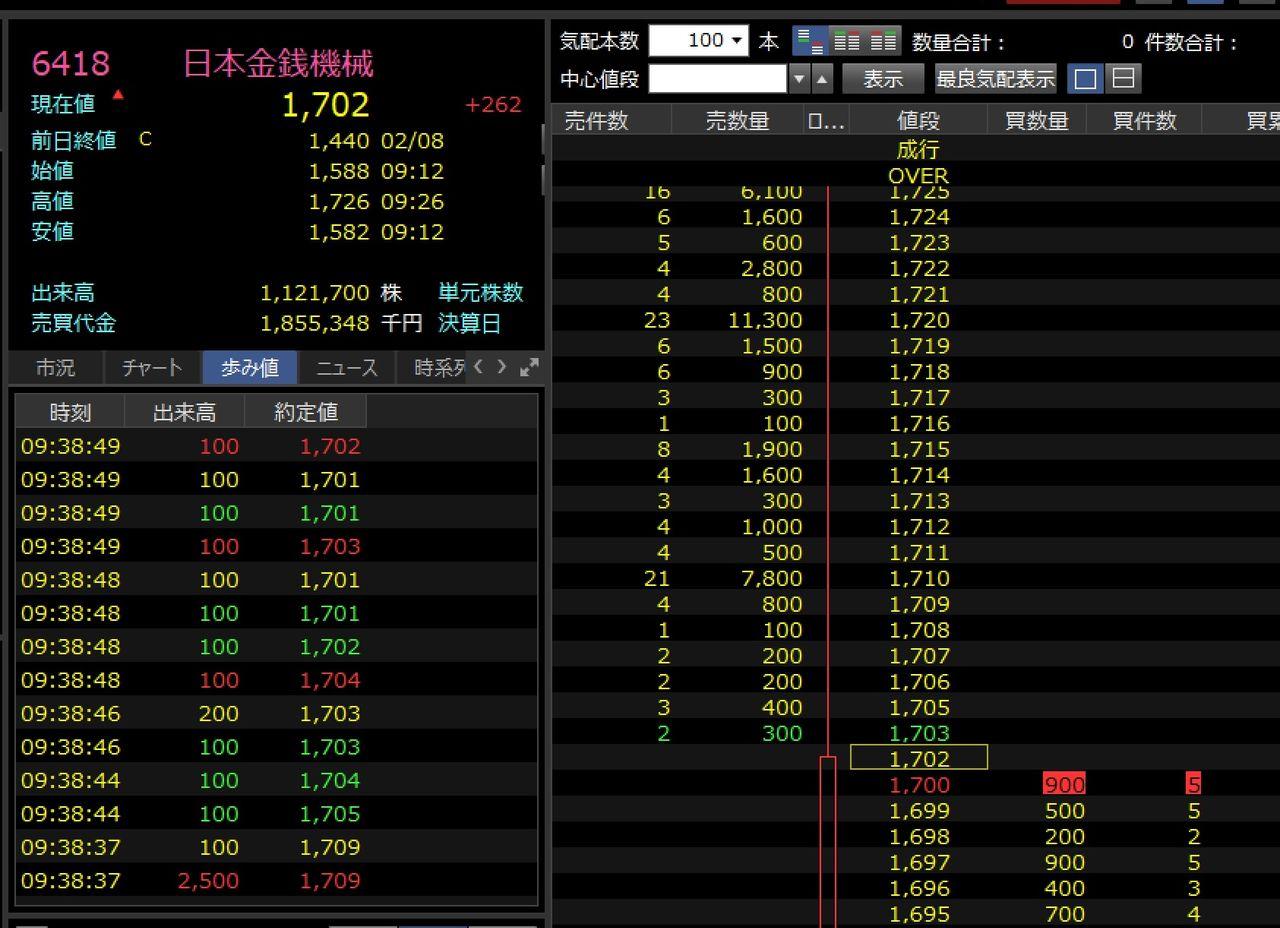Toggle the 歩み値 view off via its tab

coord(249,367)
